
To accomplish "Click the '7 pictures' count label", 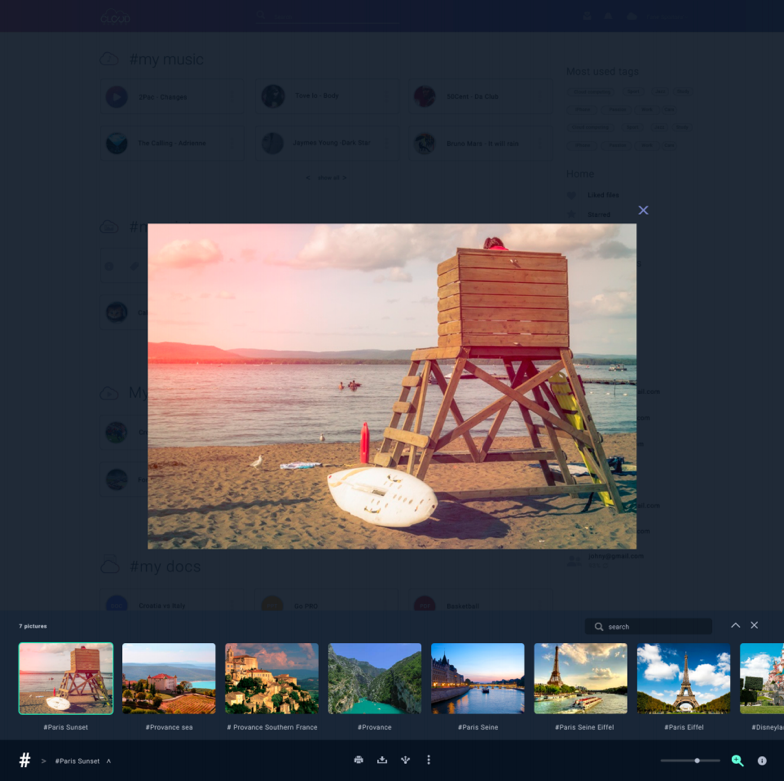I will (33, 626).
